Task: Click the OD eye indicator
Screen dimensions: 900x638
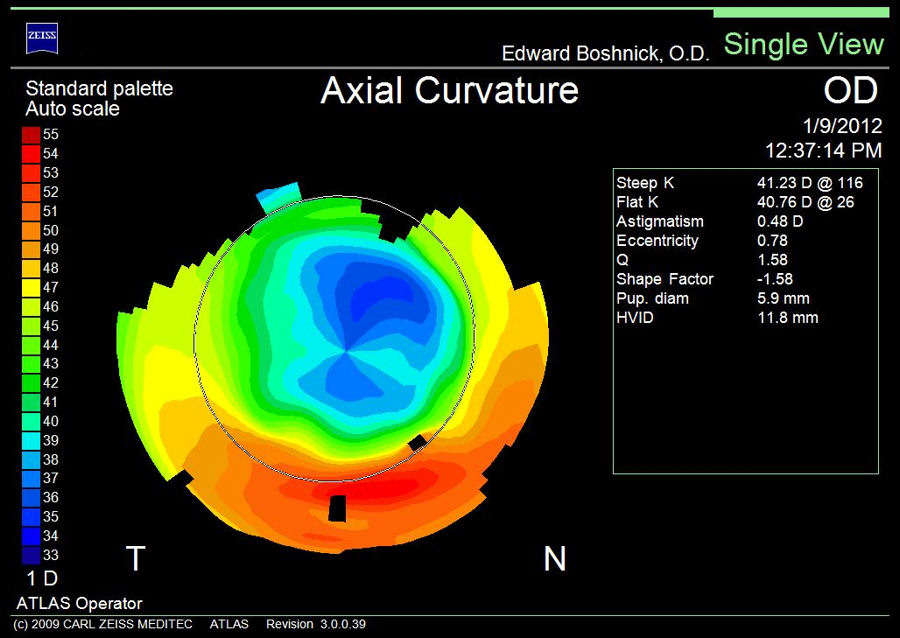Action: tap(849, 91)
